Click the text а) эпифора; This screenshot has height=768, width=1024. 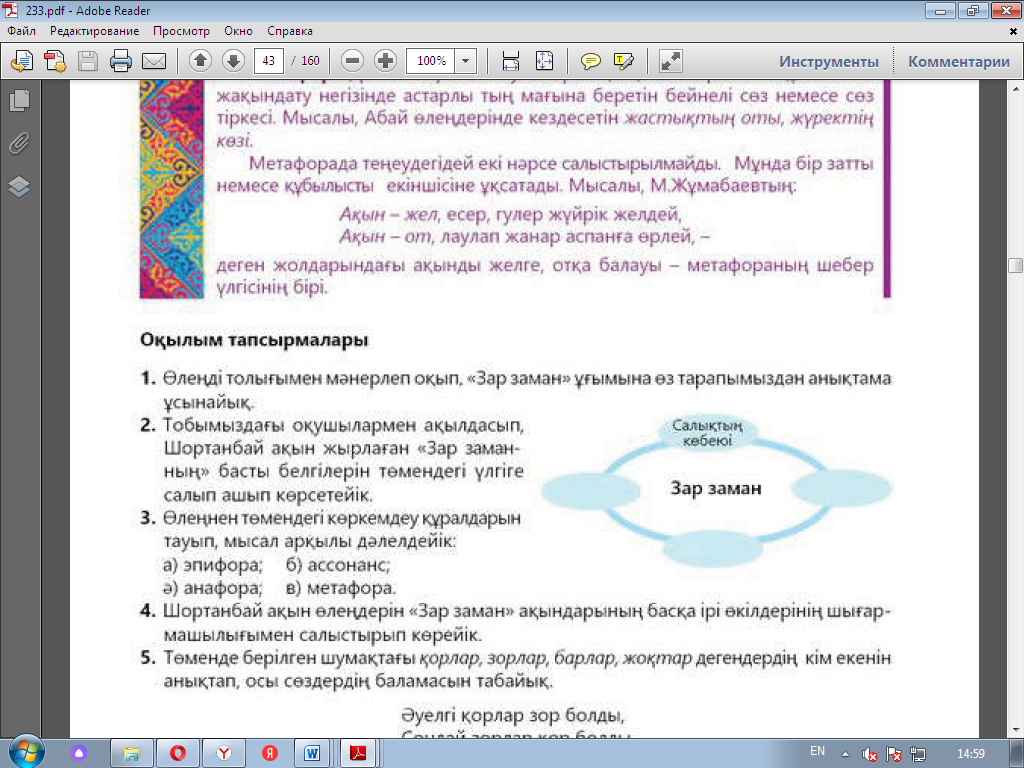(212, 564)
